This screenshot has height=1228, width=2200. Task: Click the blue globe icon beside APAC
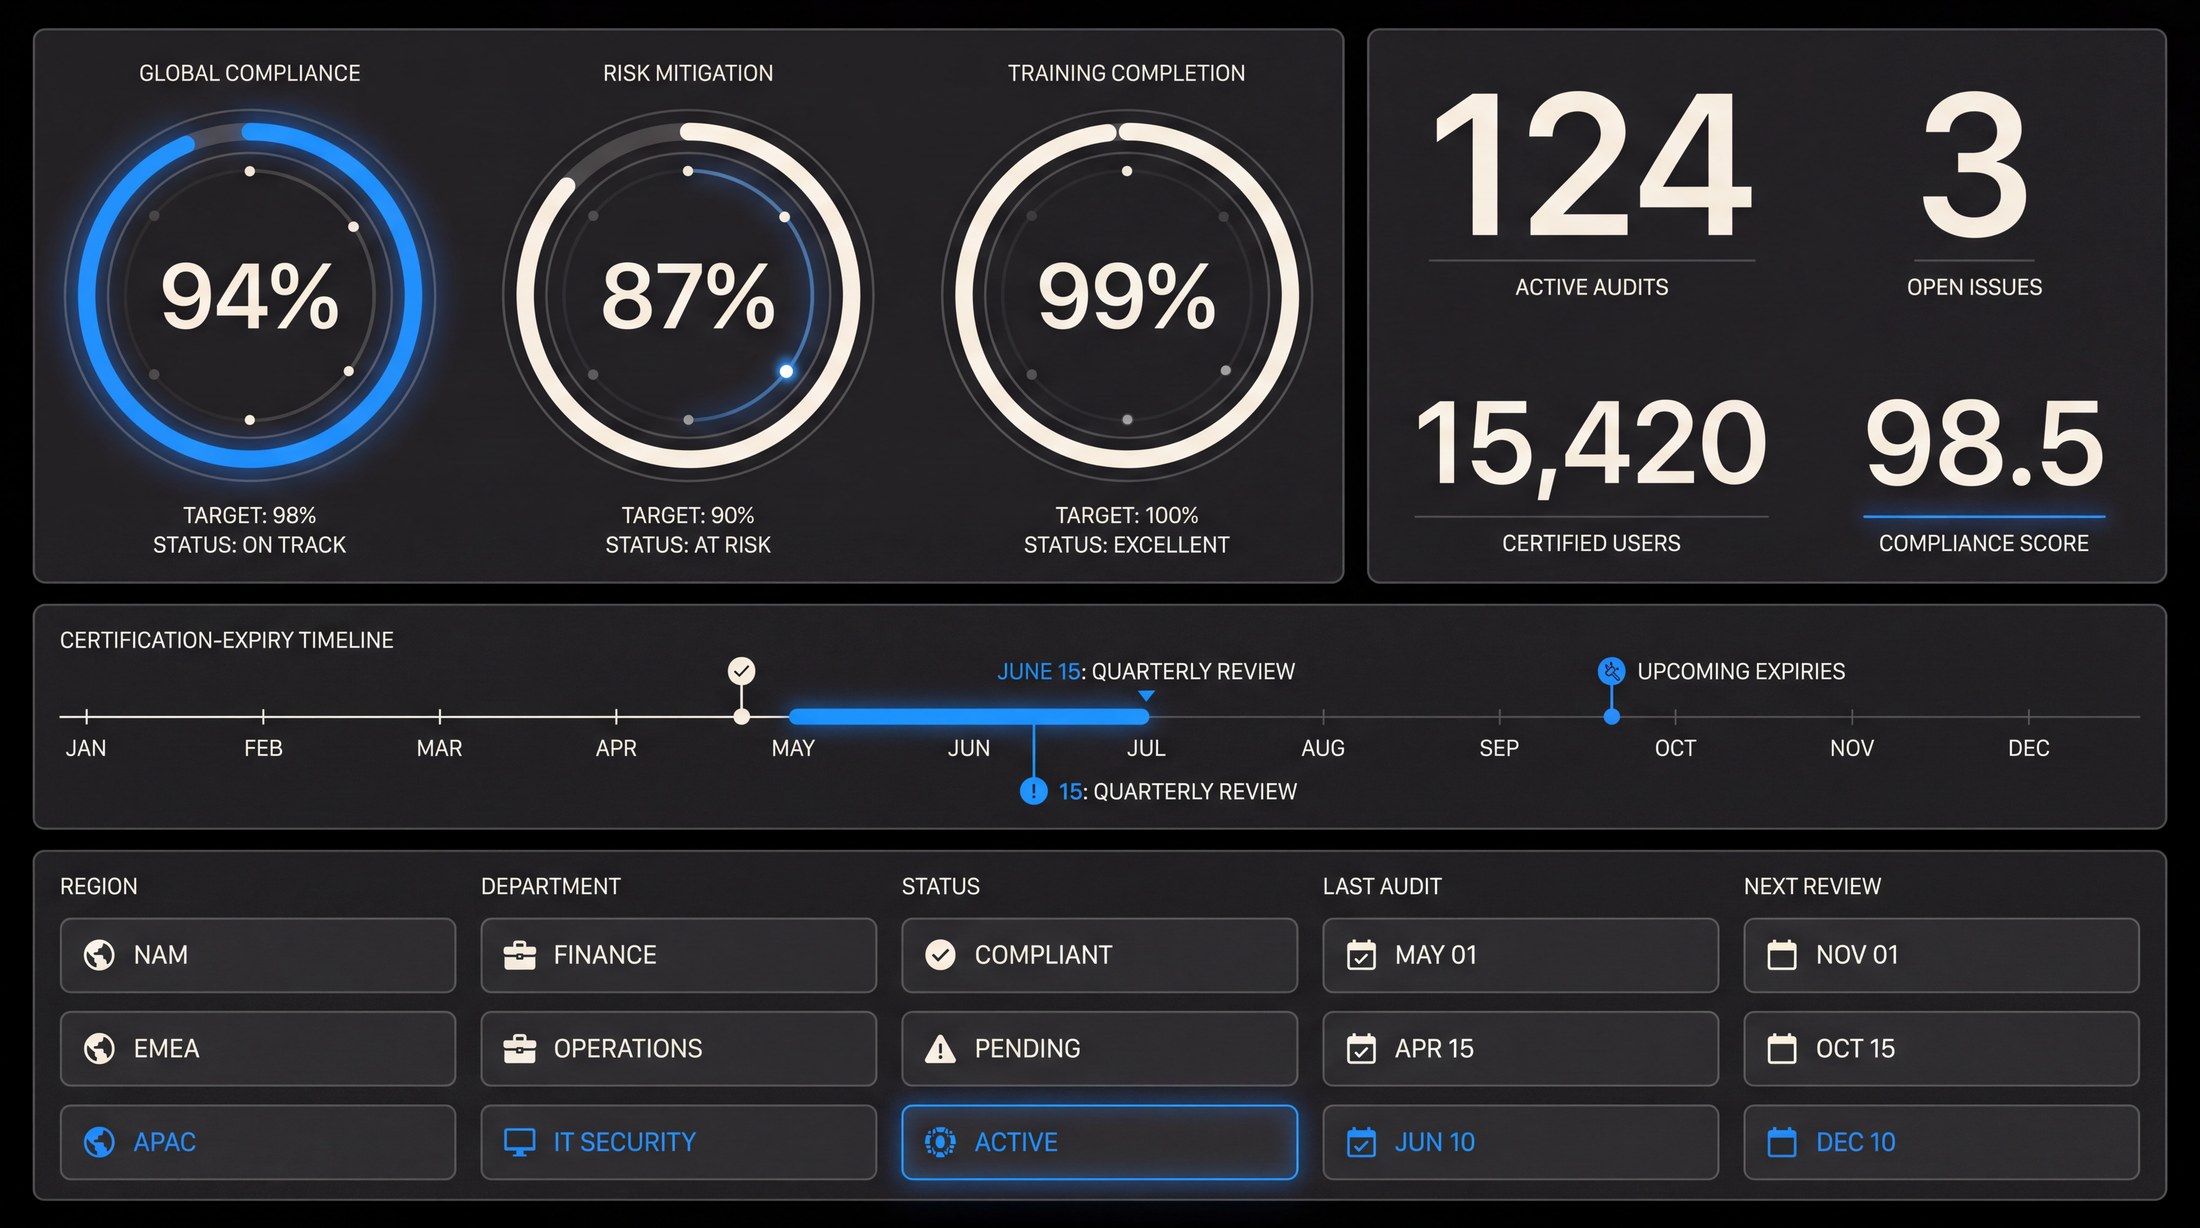[99, 1141]
